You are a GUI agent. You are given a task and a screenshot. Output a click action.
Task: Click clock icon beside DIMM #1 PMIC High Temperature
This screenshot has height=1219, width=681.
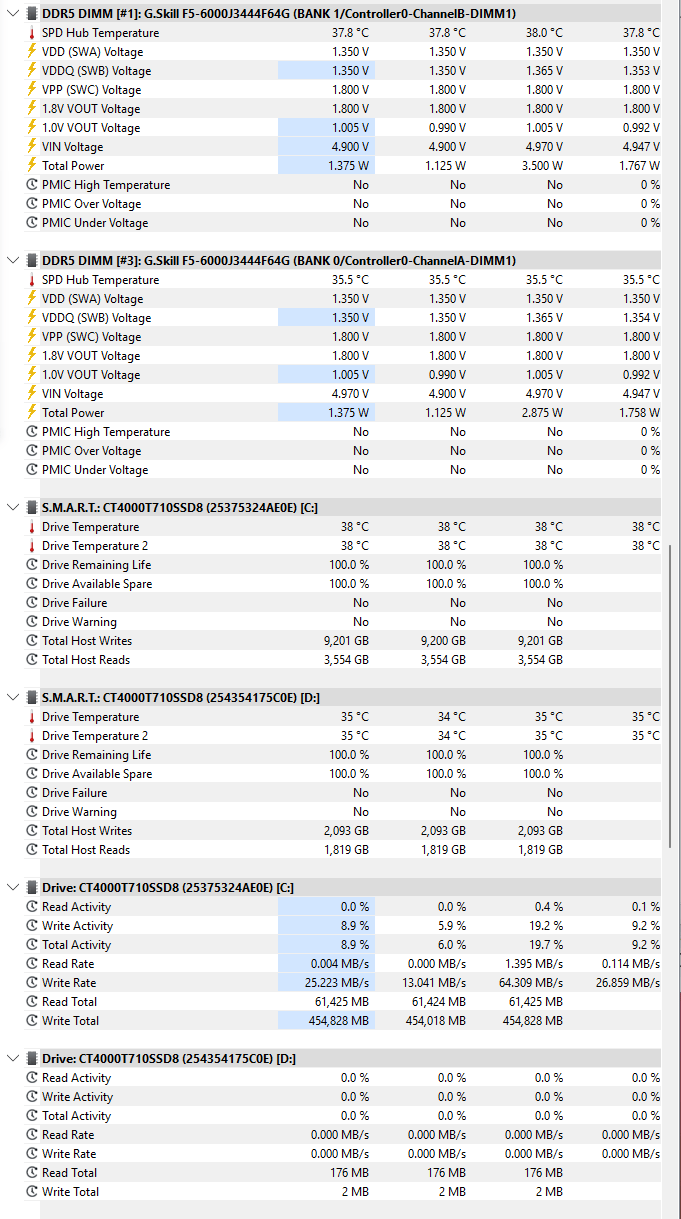tap(32, 185)
